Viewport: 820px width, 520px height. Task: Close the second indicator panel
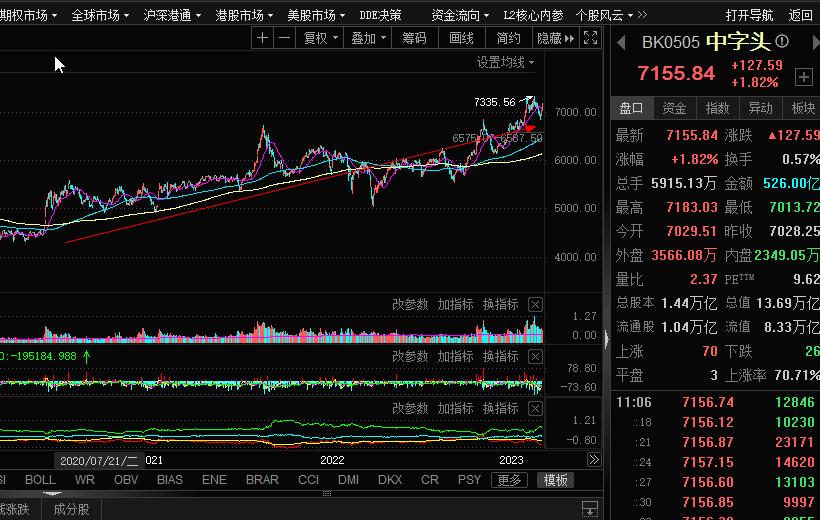click(535, 357)
